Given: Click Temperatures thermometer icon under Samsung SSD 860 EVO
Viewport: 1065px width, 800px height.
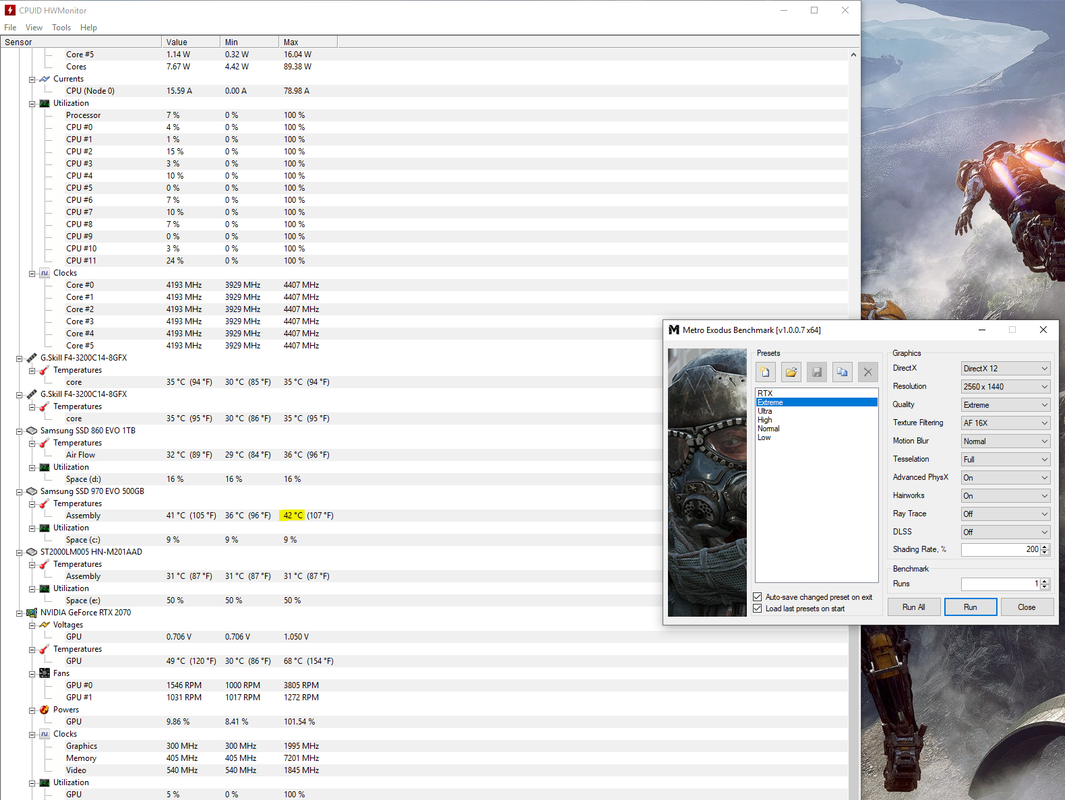Looking at the screenshot, I should (x=44, y=443).
